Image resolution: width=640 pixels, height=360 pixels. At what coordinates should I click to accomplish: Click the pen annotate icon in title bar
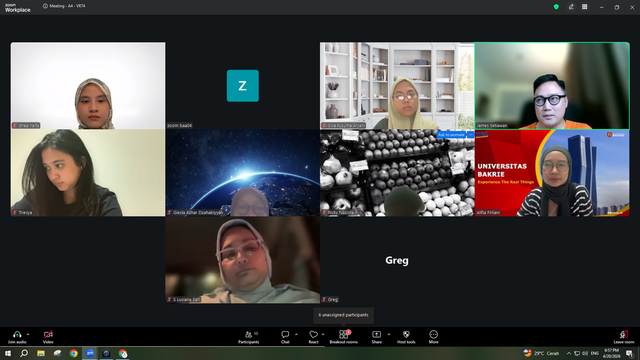[571, 7]
